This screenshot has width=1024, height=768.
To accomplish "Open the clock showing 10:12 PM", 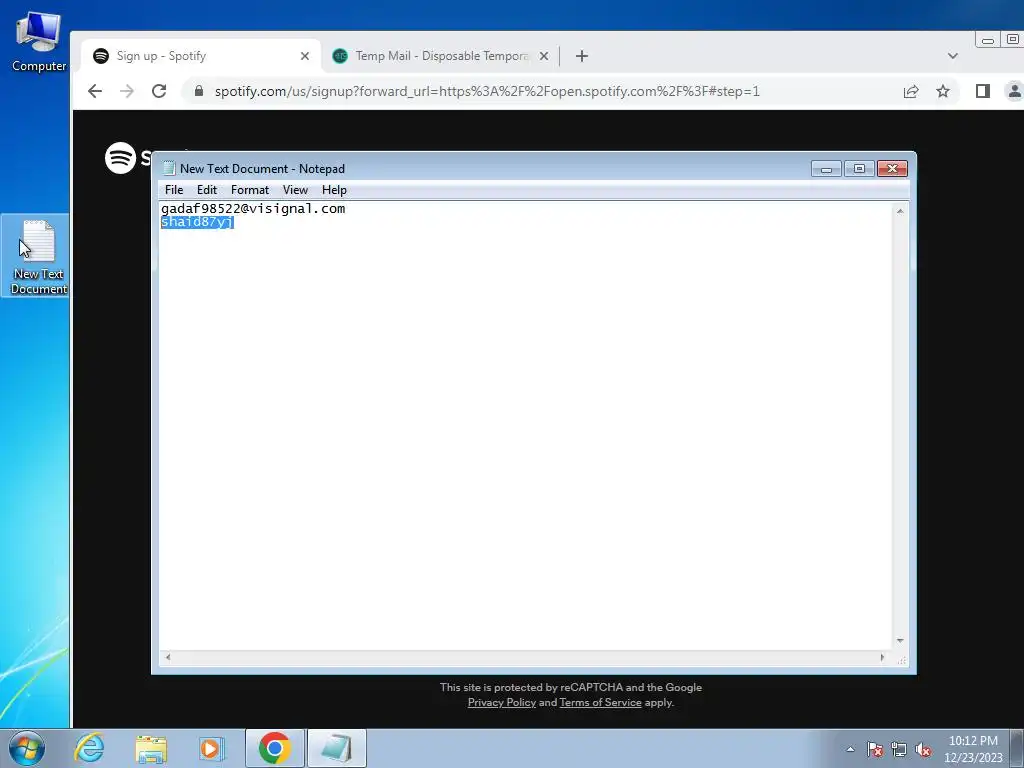I will click(x=973, y=749).
